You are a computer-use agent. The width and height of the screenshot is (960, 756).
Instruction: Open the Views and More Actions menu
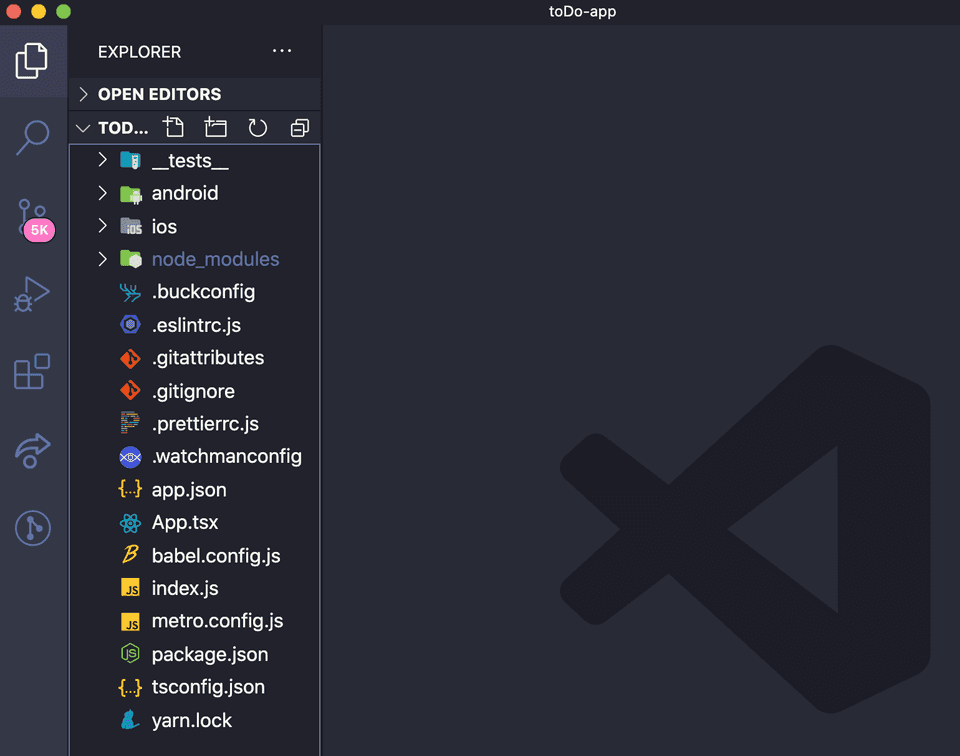tap(281, 51)
